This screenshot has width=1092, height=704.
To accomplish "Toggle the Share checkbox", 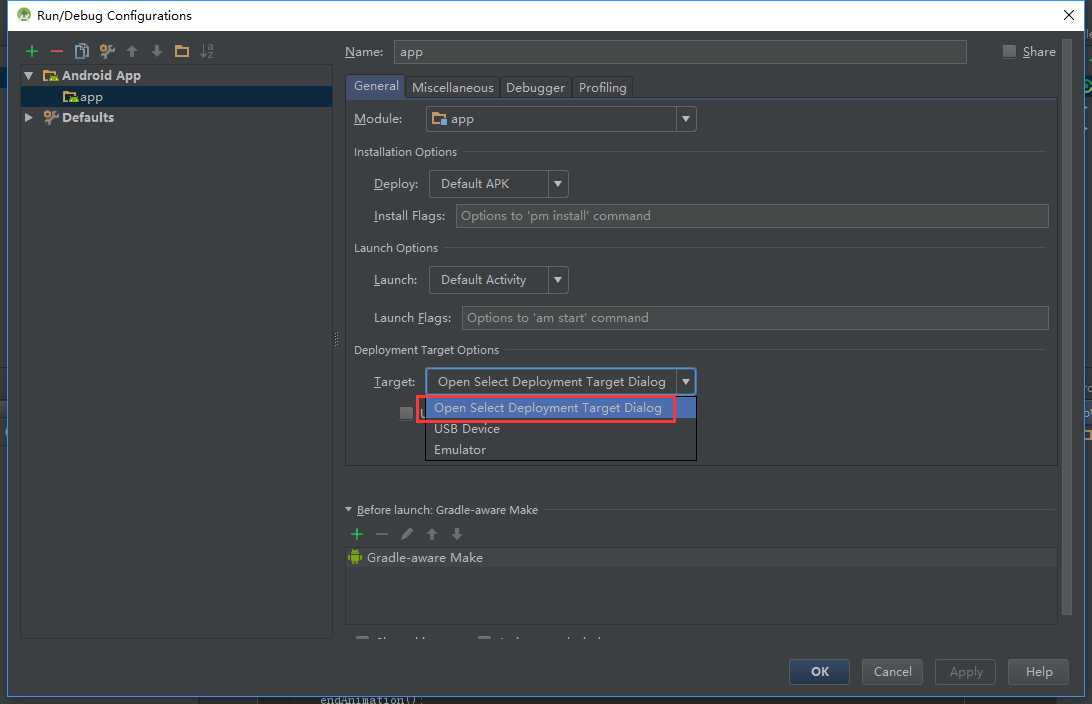I will coord(1009,51).
